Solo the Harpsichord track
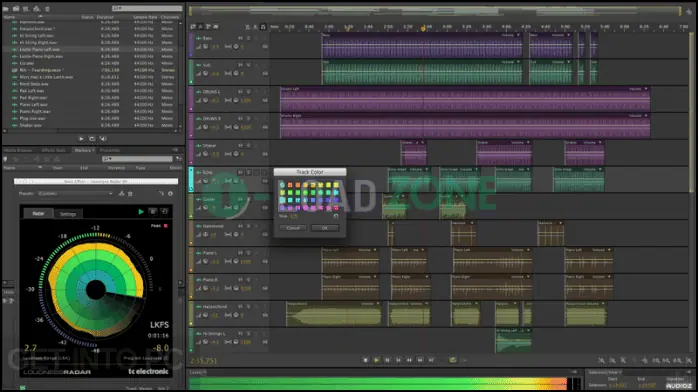 coord(248,307)
